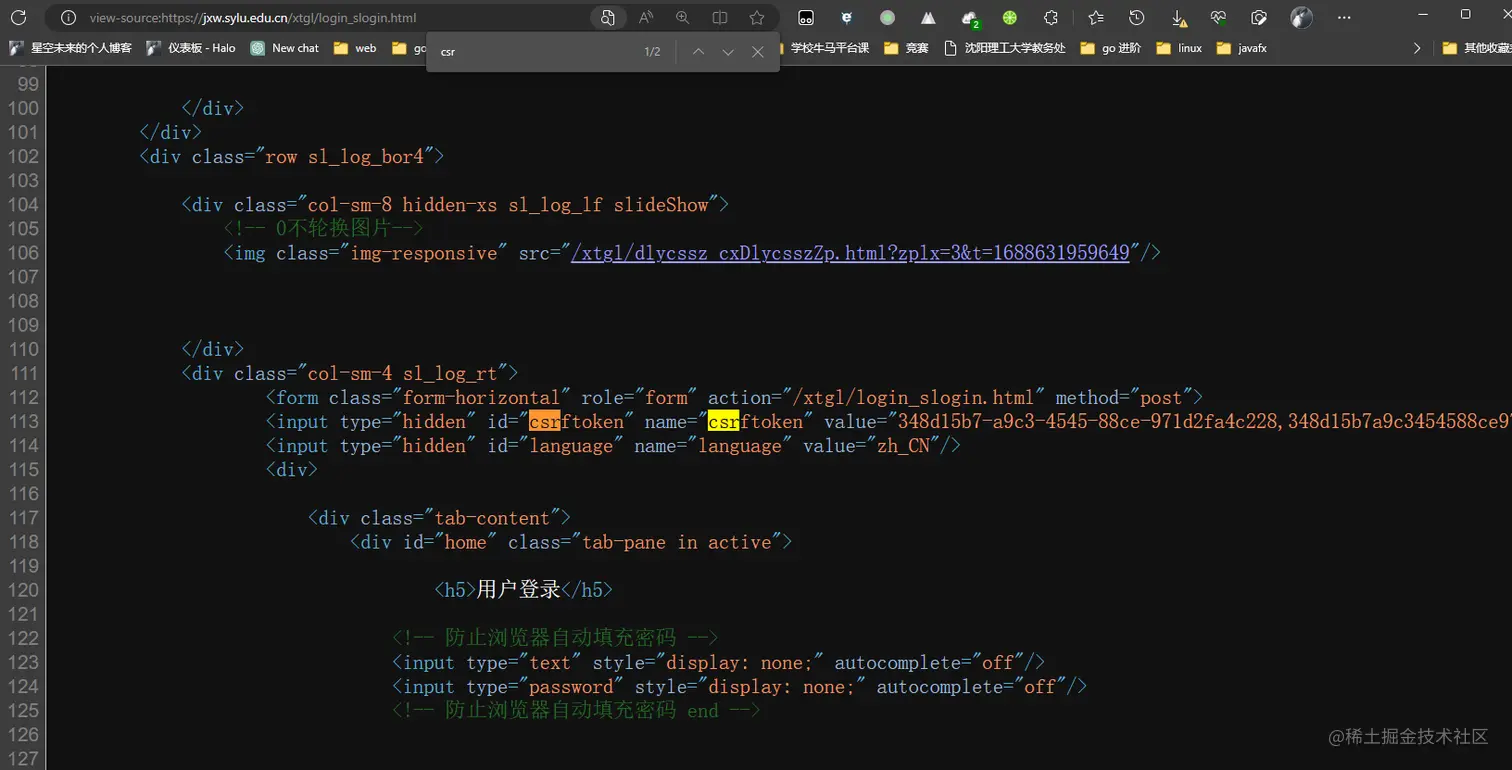Click the "col-sm-4 sl_log_rt" class text
1512x770 pixels.
[403, 374]
